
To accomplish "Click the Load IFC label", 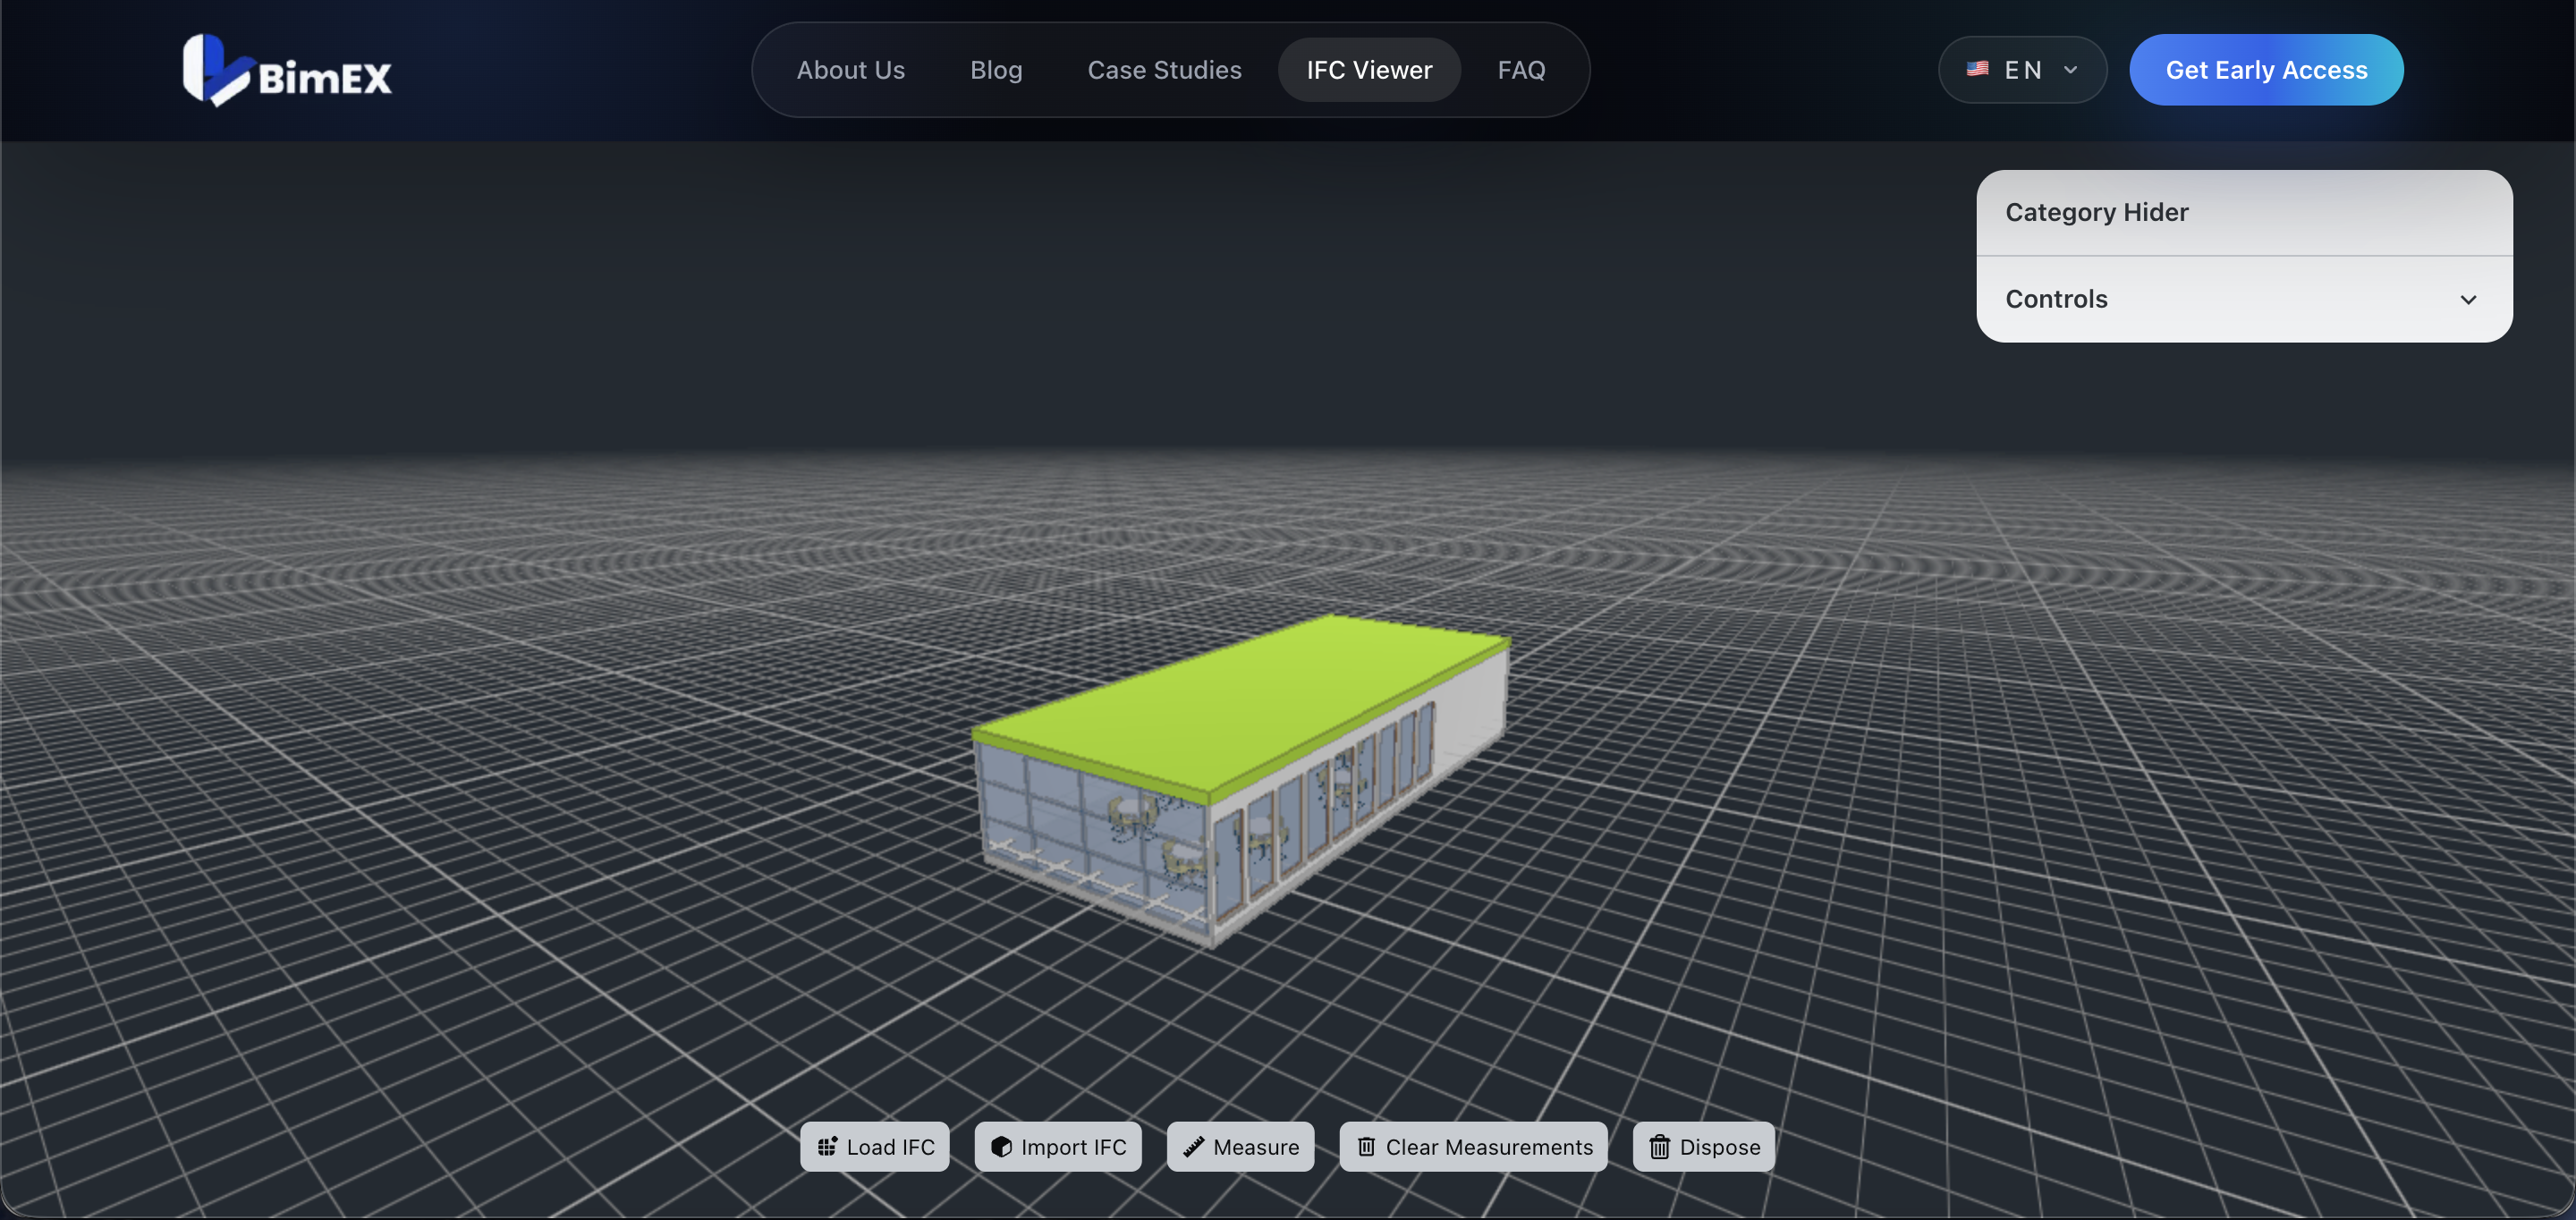I will [890, 1147].
